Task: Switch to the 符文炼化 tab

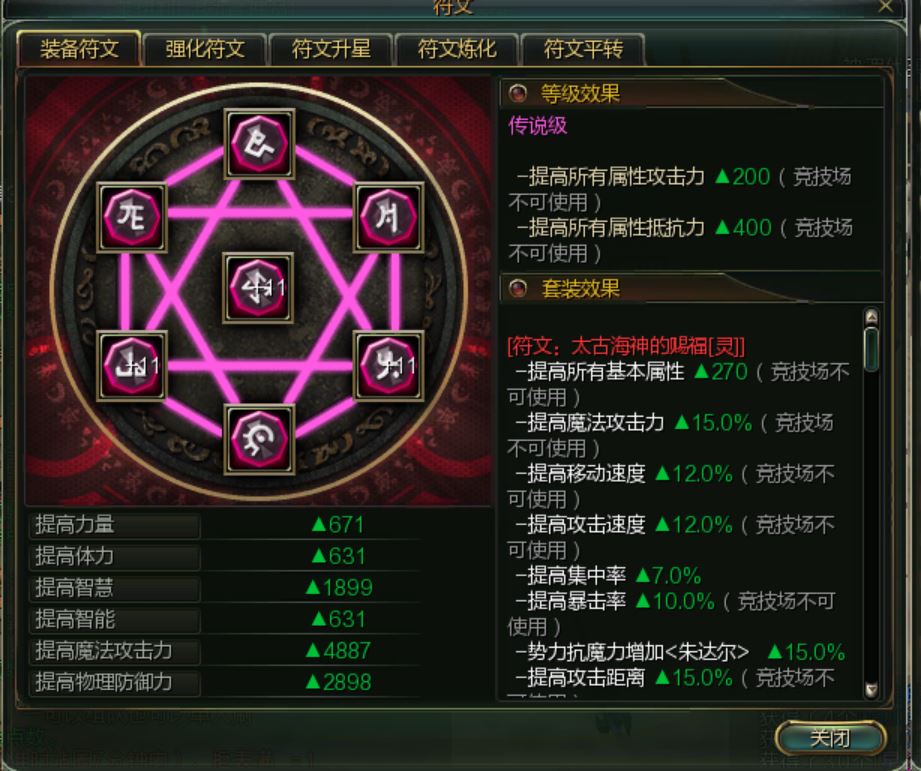Action: (x=457, y=49)
